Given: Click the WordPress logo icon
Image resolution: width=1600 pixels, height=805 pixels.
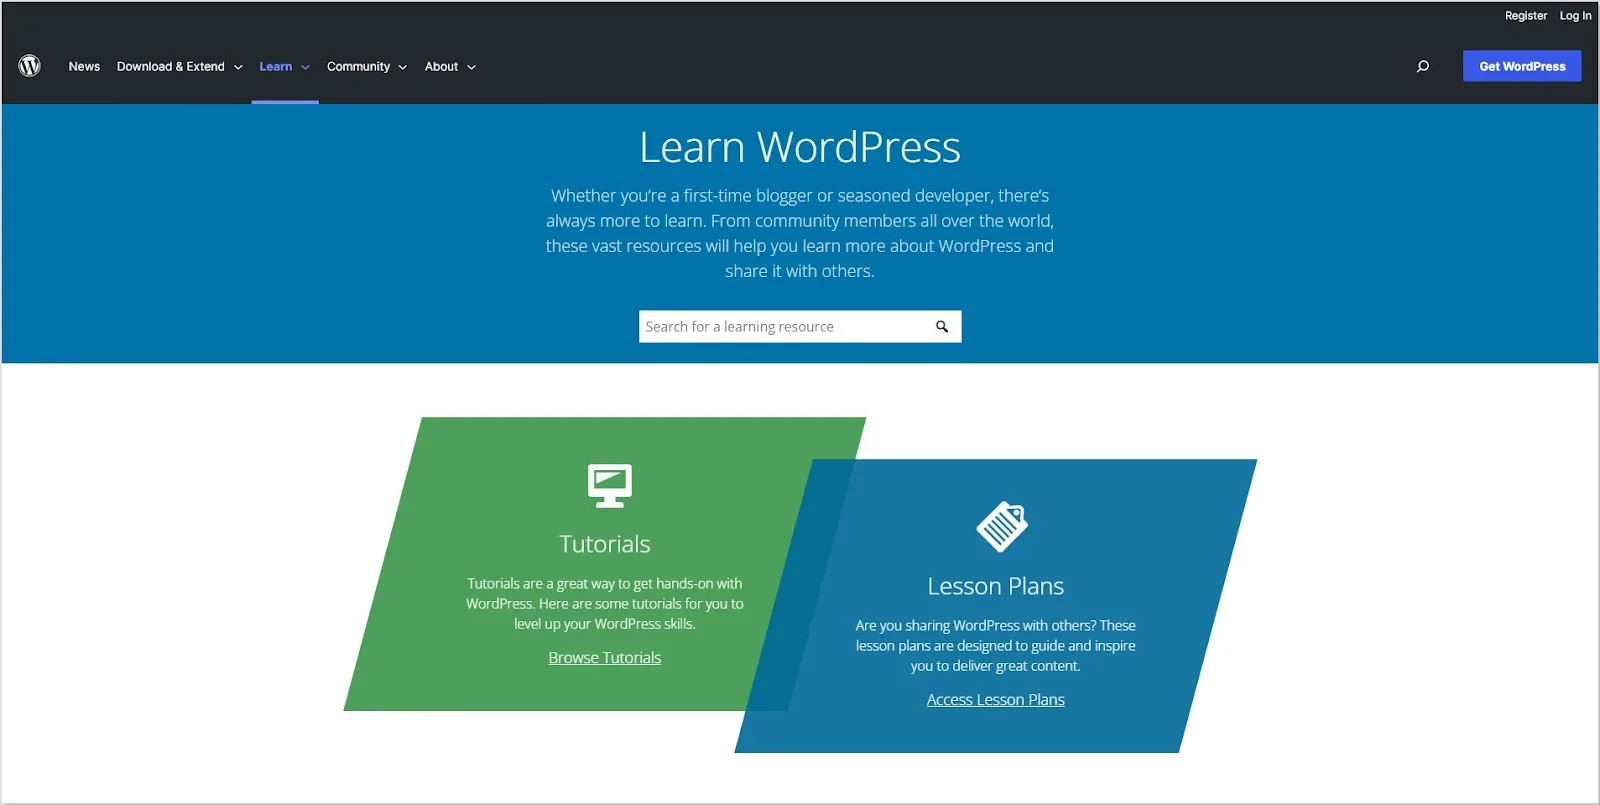Looking at the screenshot, I should (30, 66).
